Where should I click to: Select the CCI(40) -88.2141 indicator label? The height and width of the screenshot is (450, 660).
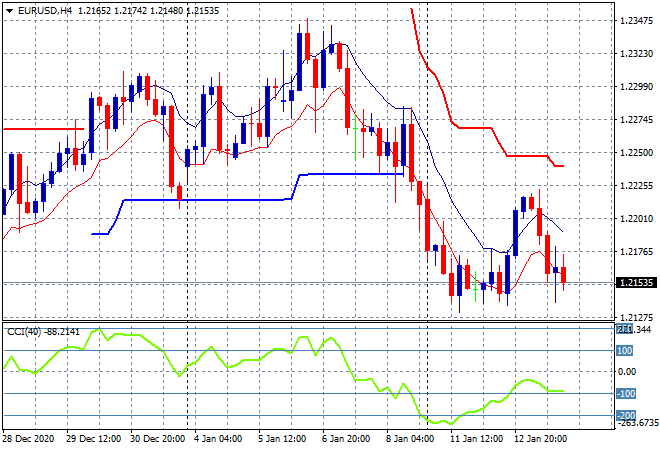pyautogui.click(x=43, y=332)
